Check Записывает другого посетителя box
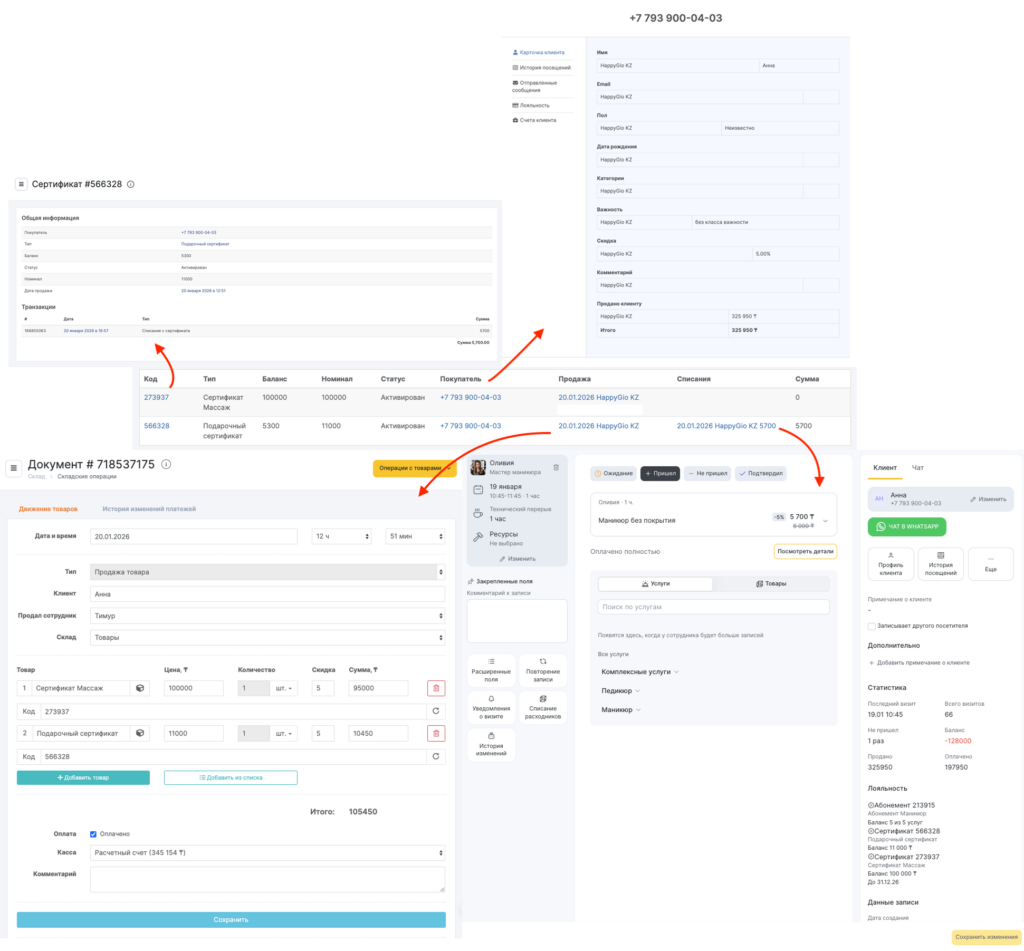Image resolution: width=1024 pixels, height=951 pixels. point(873,626)
